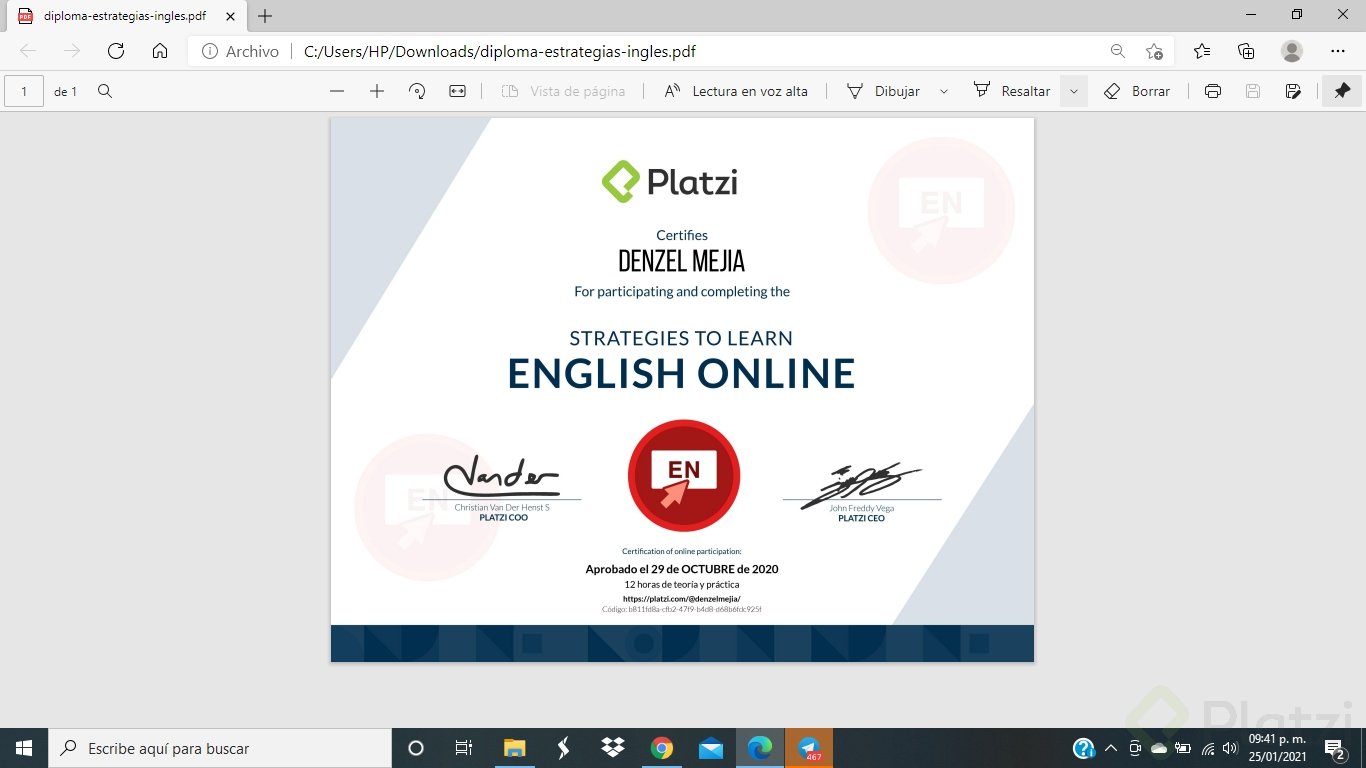The image size is (1366, 768).
Task: Open a new browser tab
Action: 265,16
